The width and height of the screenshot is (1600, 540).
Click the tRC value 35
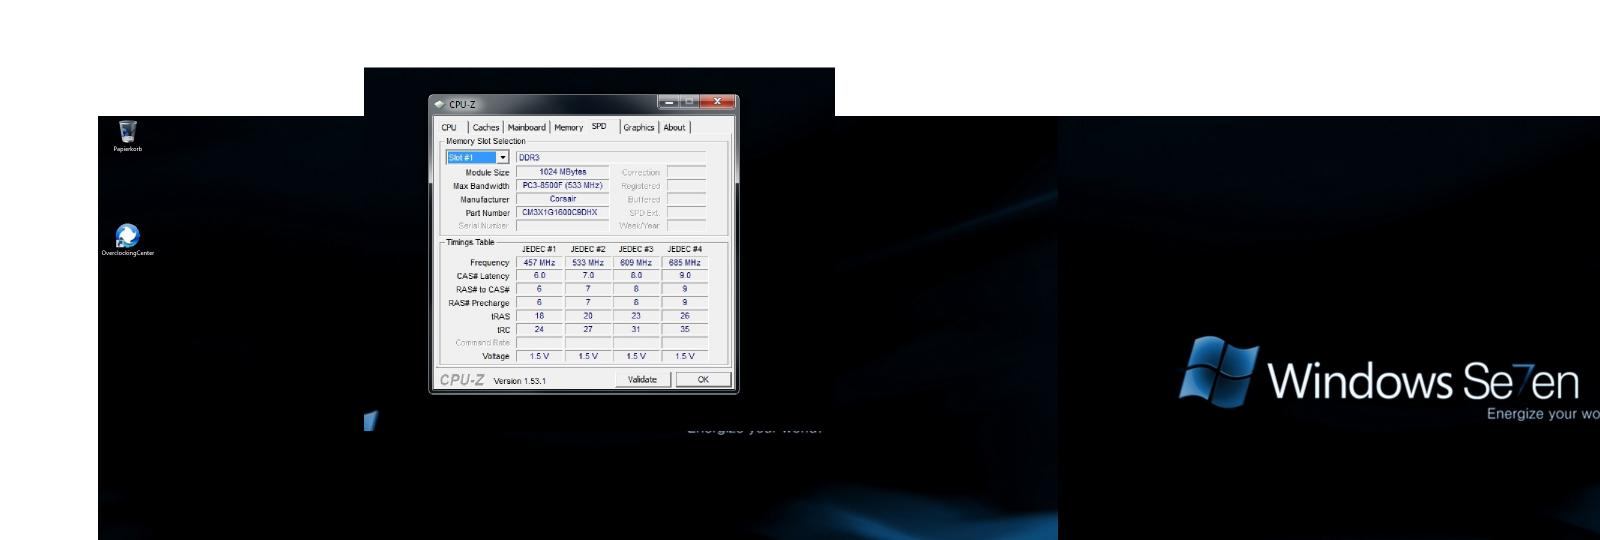pos(685,328)
